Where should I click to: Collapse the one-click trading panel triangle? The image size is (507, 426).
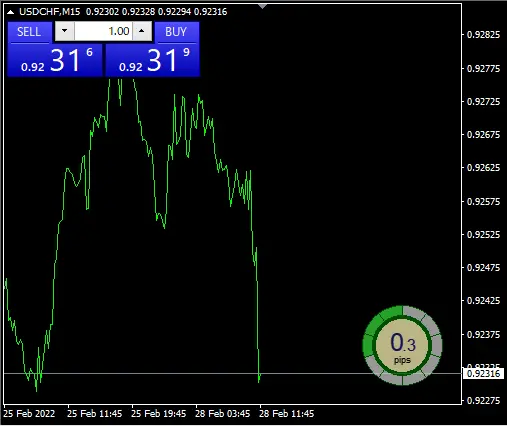(11, 12)
